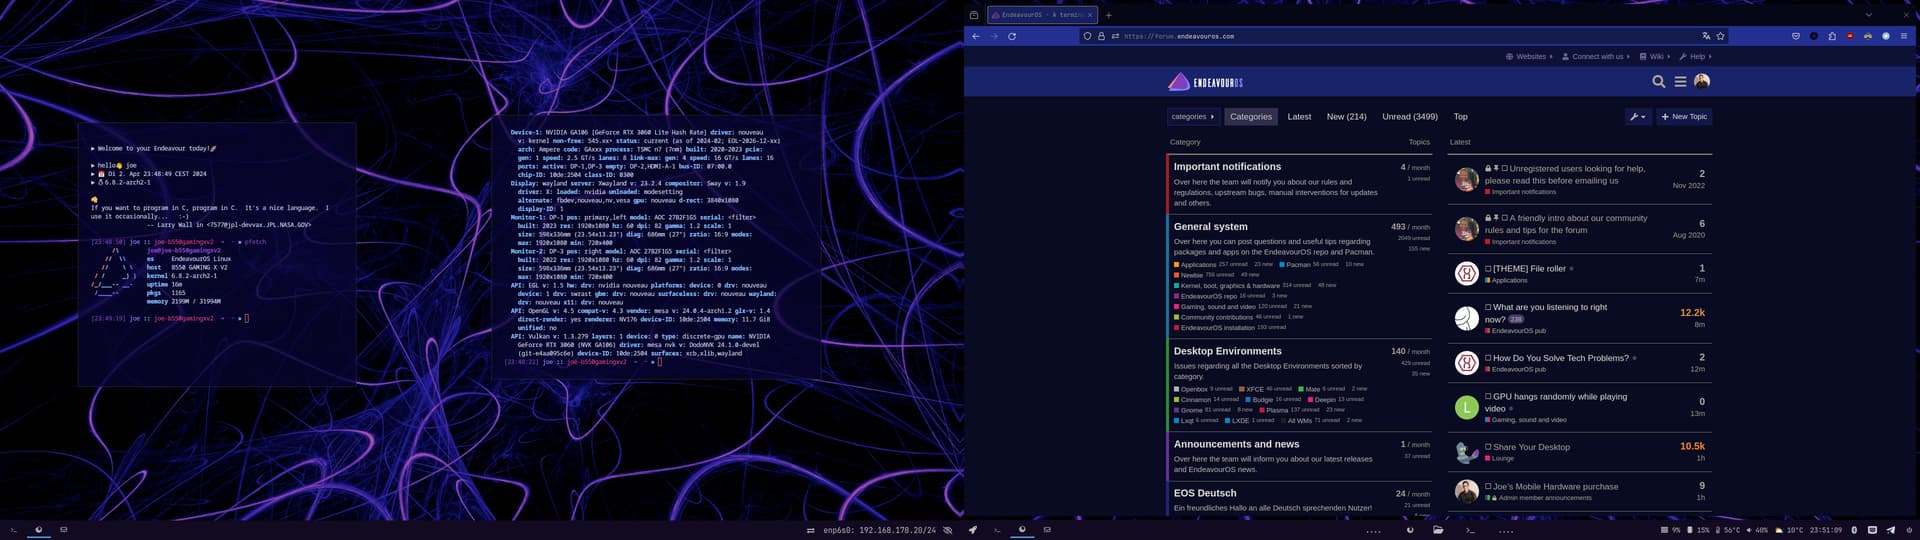Open the Announcements and news category

point(1236,444)
